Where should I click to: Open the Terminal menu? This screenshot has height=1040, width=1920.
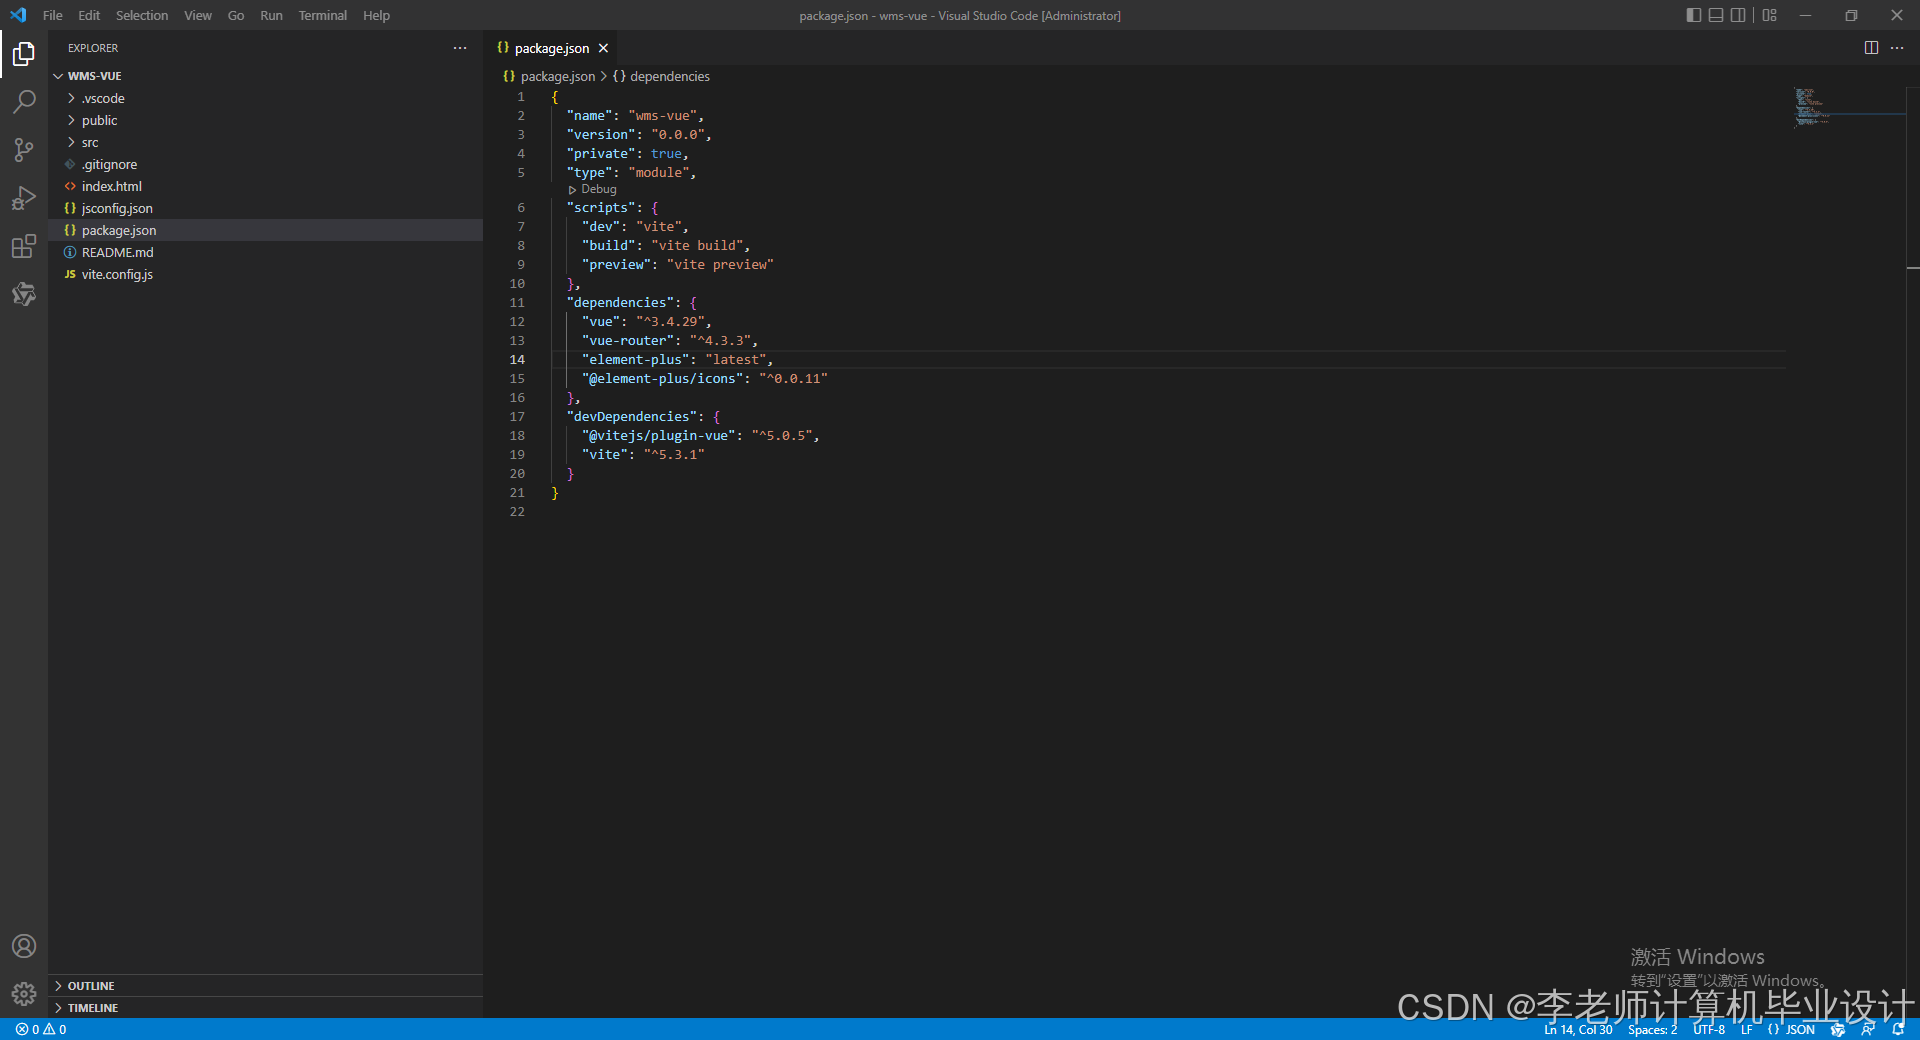[322, 15]
